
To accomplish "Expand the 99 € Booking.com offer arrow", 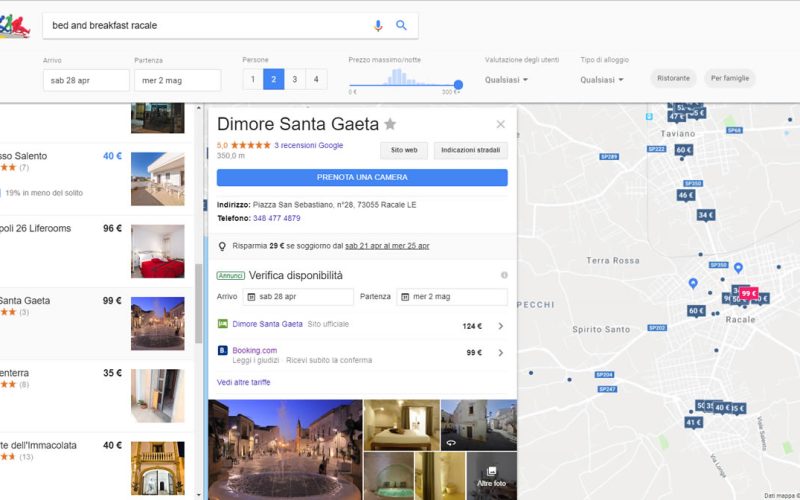I will point(501,353).
